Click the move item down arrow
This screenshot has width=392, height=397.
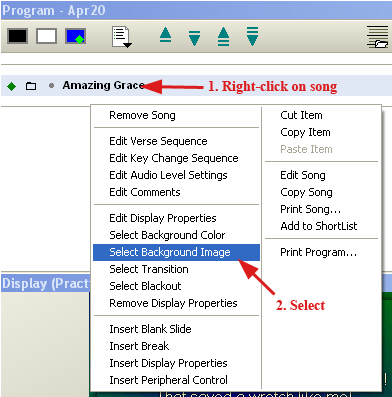pyautogui.click(x=194, y=38)
